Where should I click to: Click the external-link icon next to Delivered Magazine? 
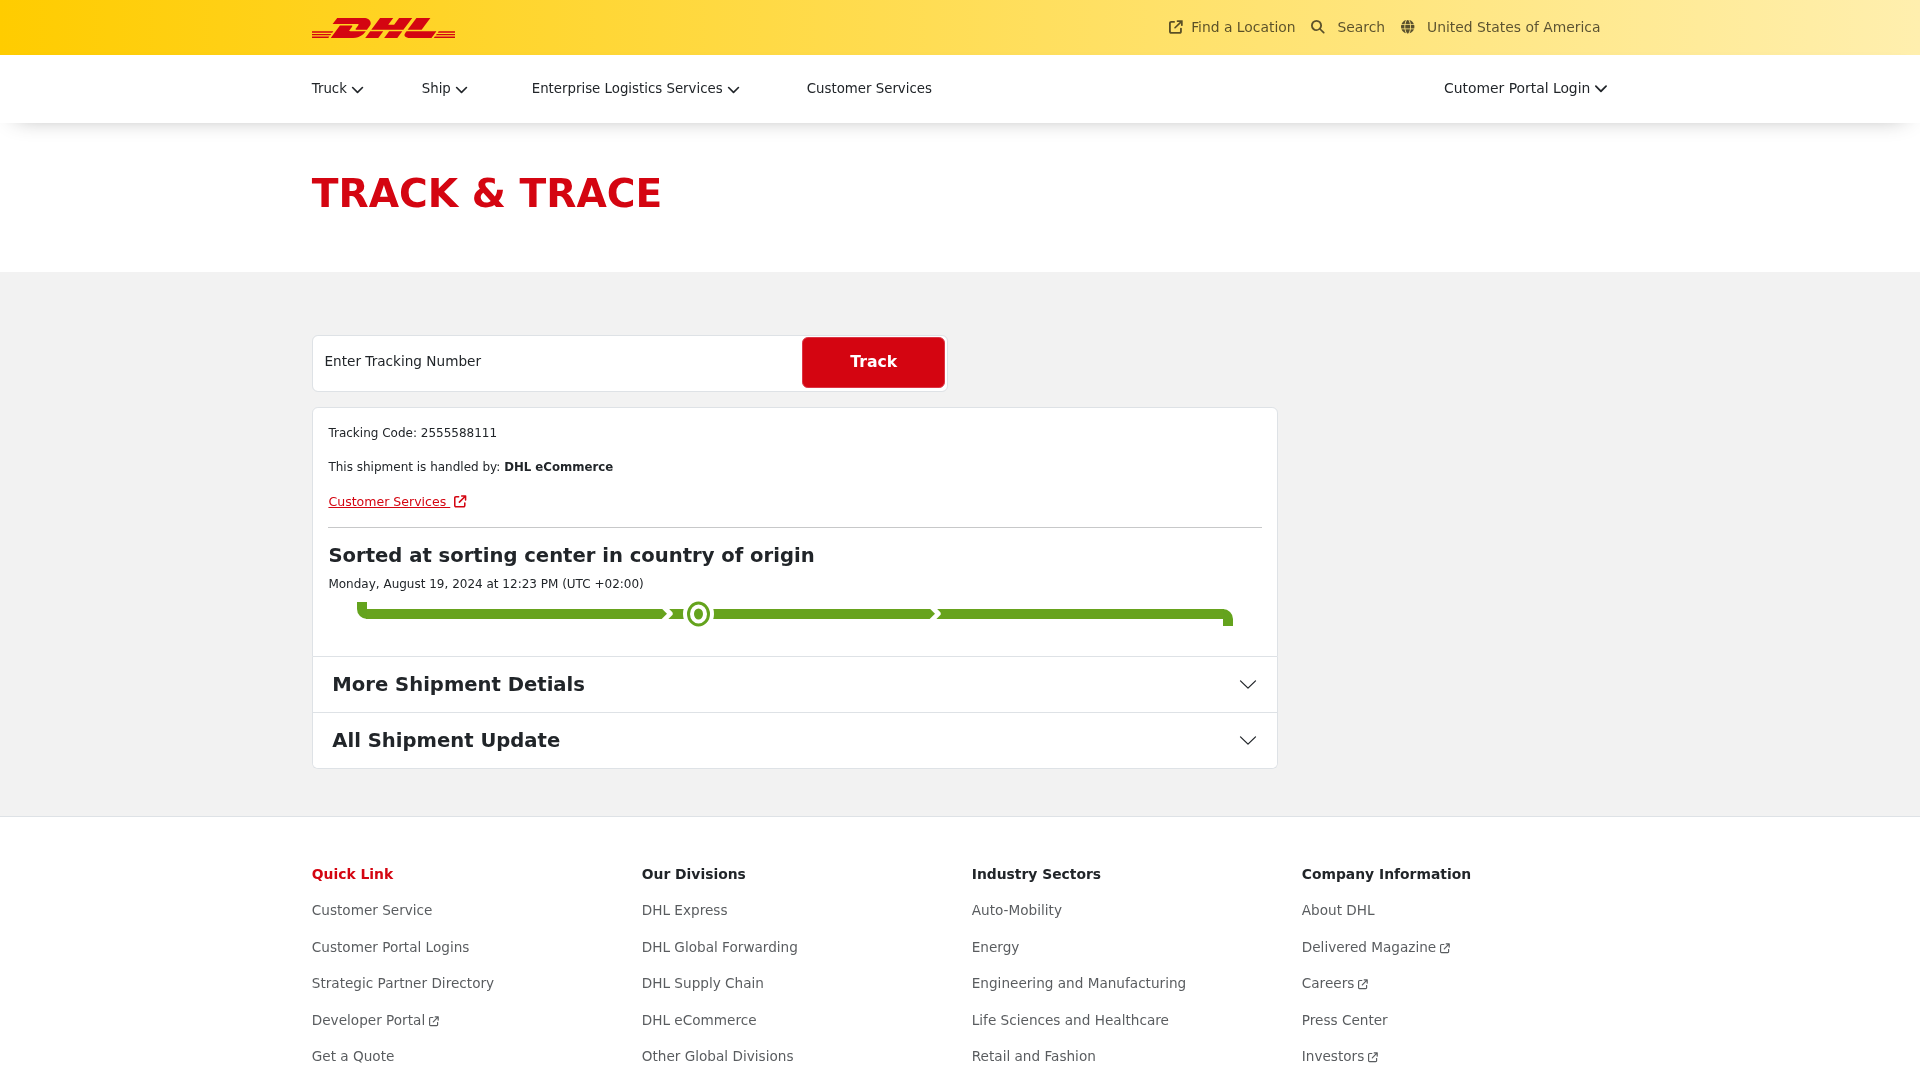pyautogui.click(x=1444, y=948)
